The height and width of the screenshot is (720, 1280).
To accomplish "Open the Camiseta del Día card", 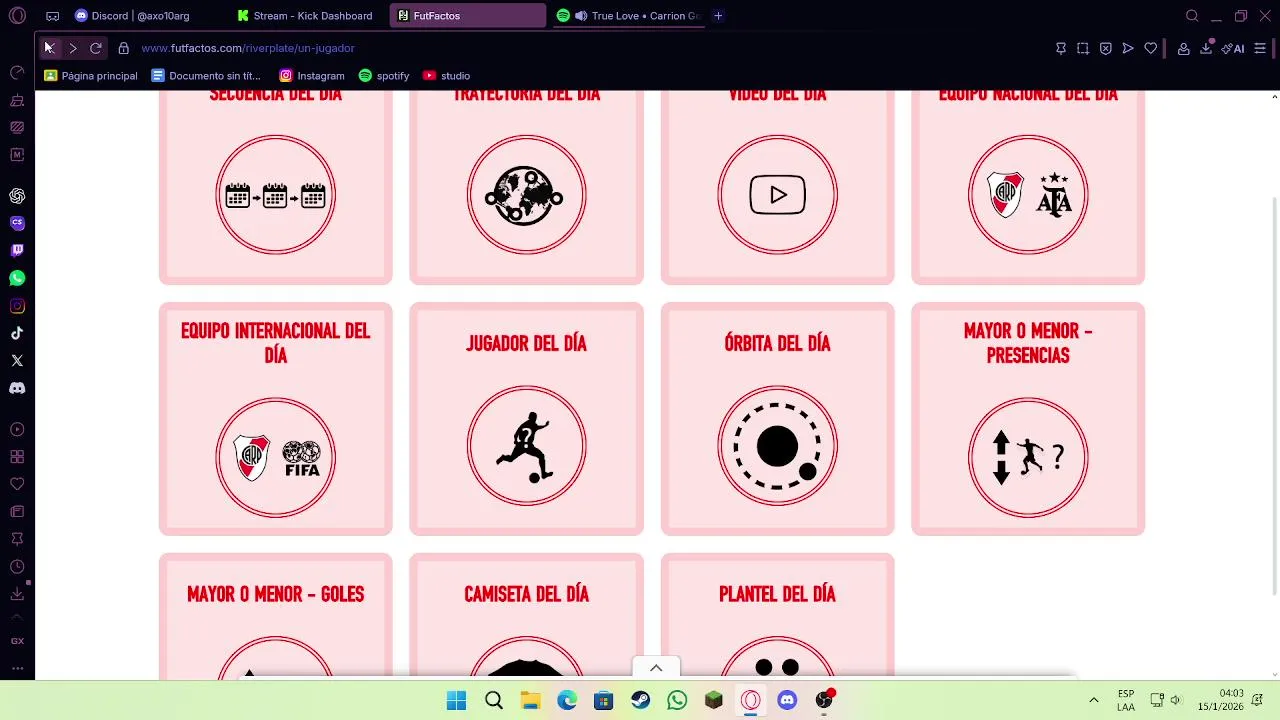I will click(526, 616).
